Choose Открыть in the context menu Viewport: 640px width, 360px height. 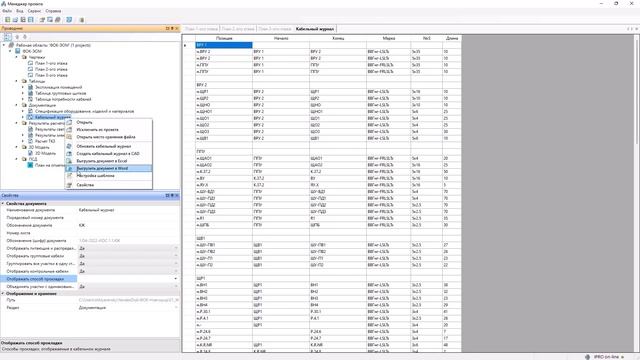click(84, 122)
